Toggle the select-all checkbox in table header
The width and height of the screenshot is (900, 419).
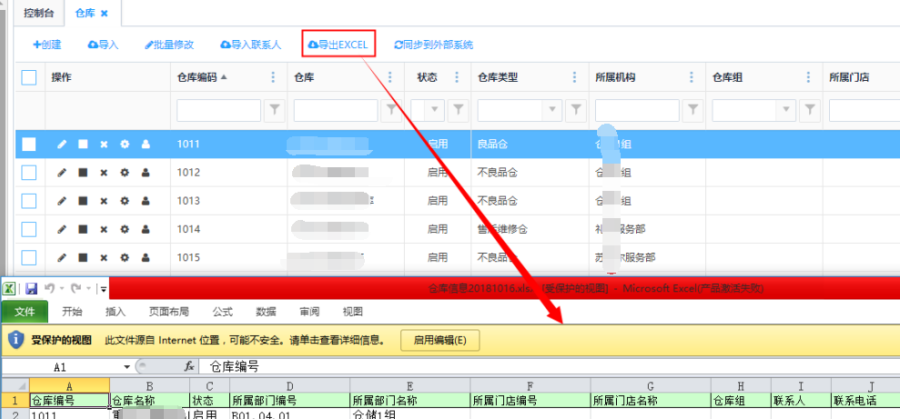(29, 78)
